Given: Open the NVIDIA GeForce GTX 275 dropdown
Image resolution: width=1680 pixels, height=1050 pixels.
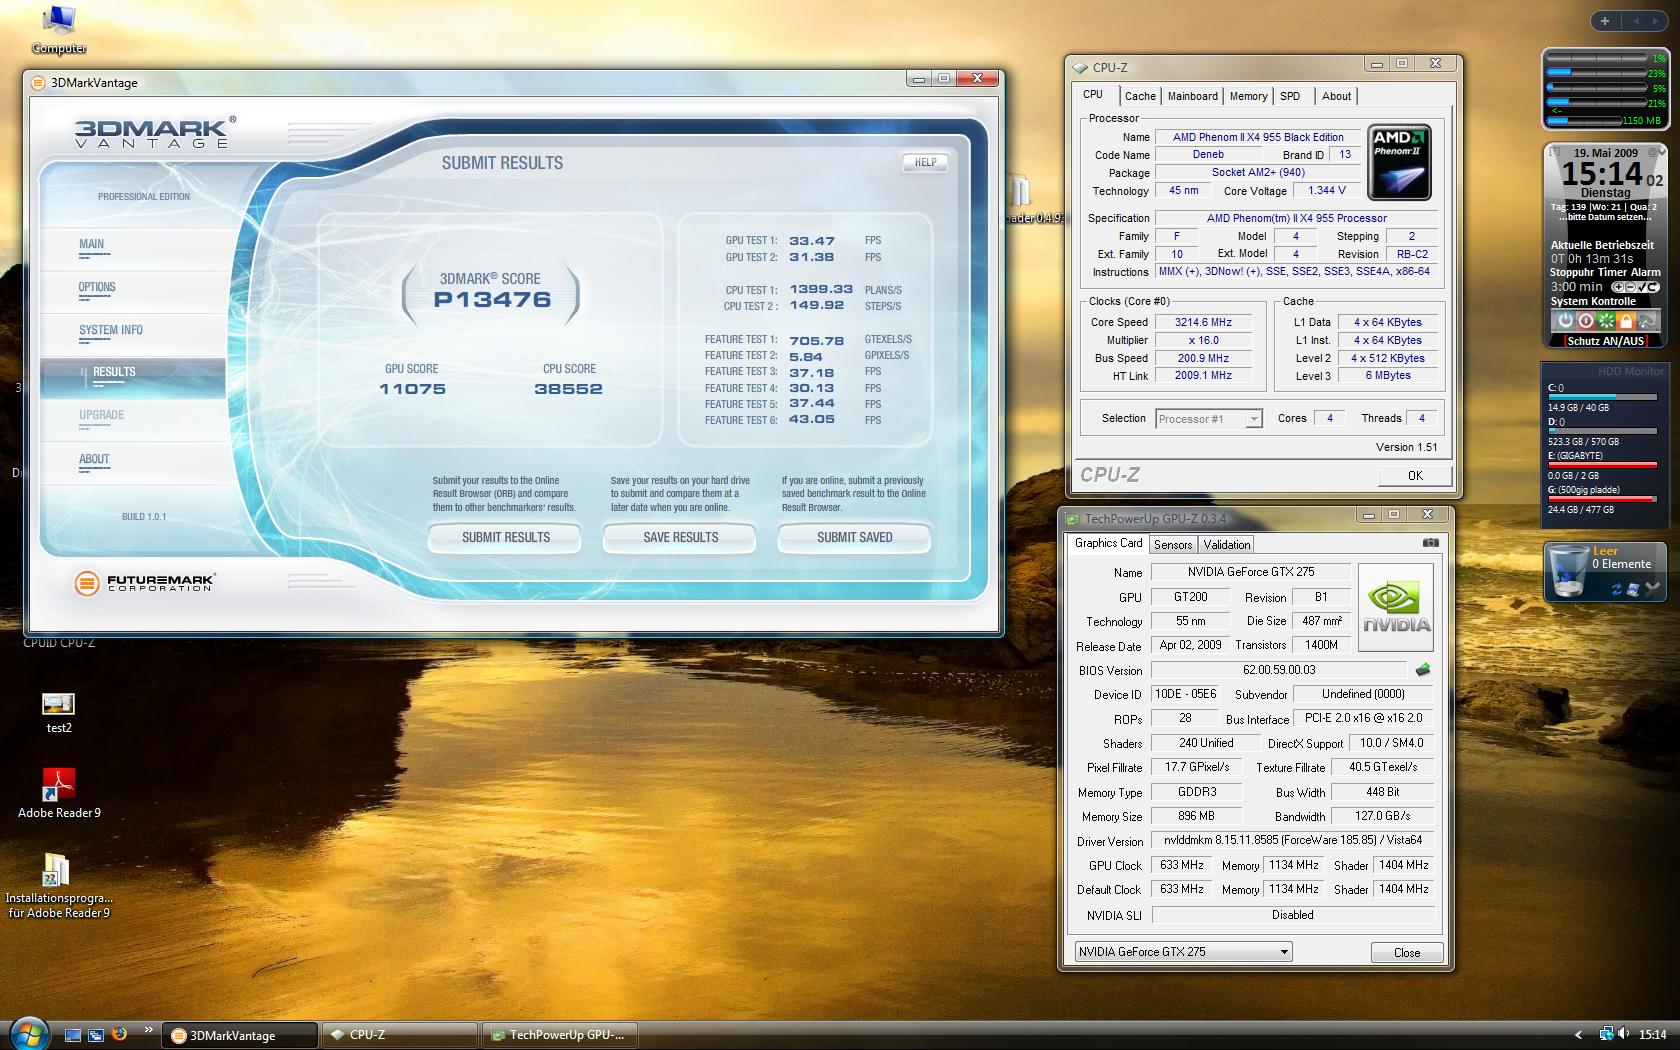Looking at the screenshot, I should (1183, 952).
